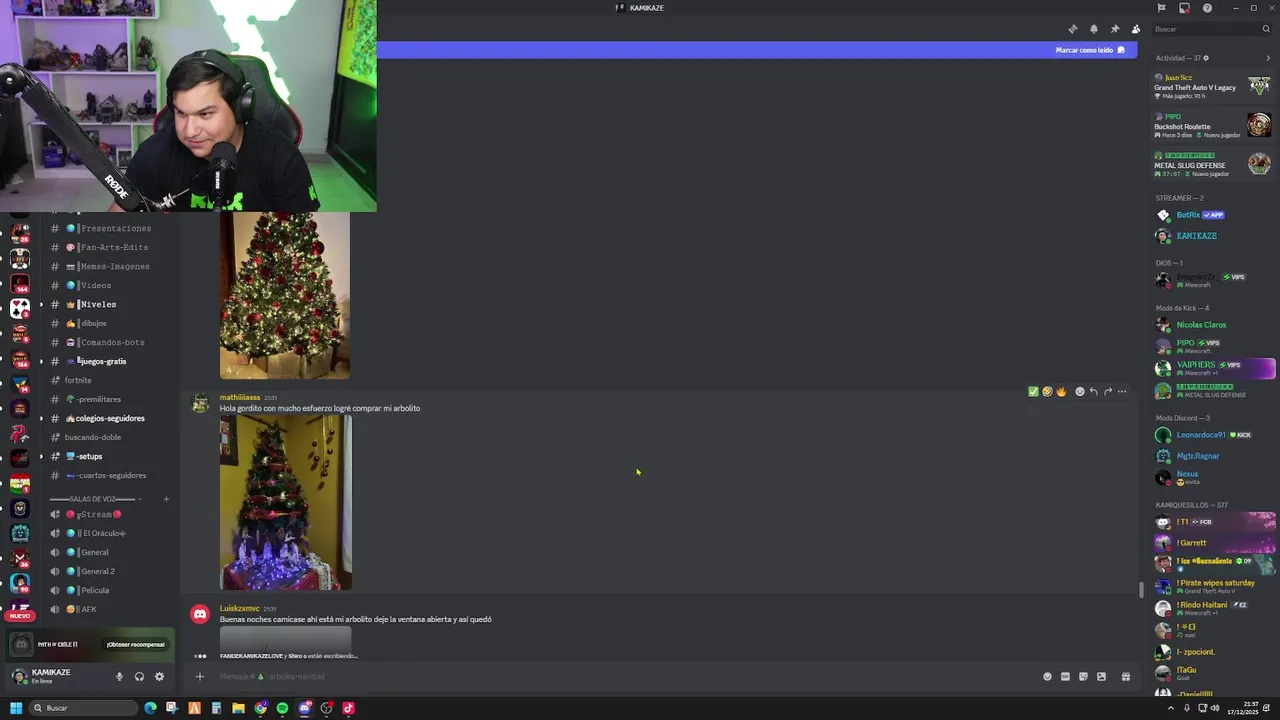Open mathiiiiasss Christmas tree image

pos(286,502)
